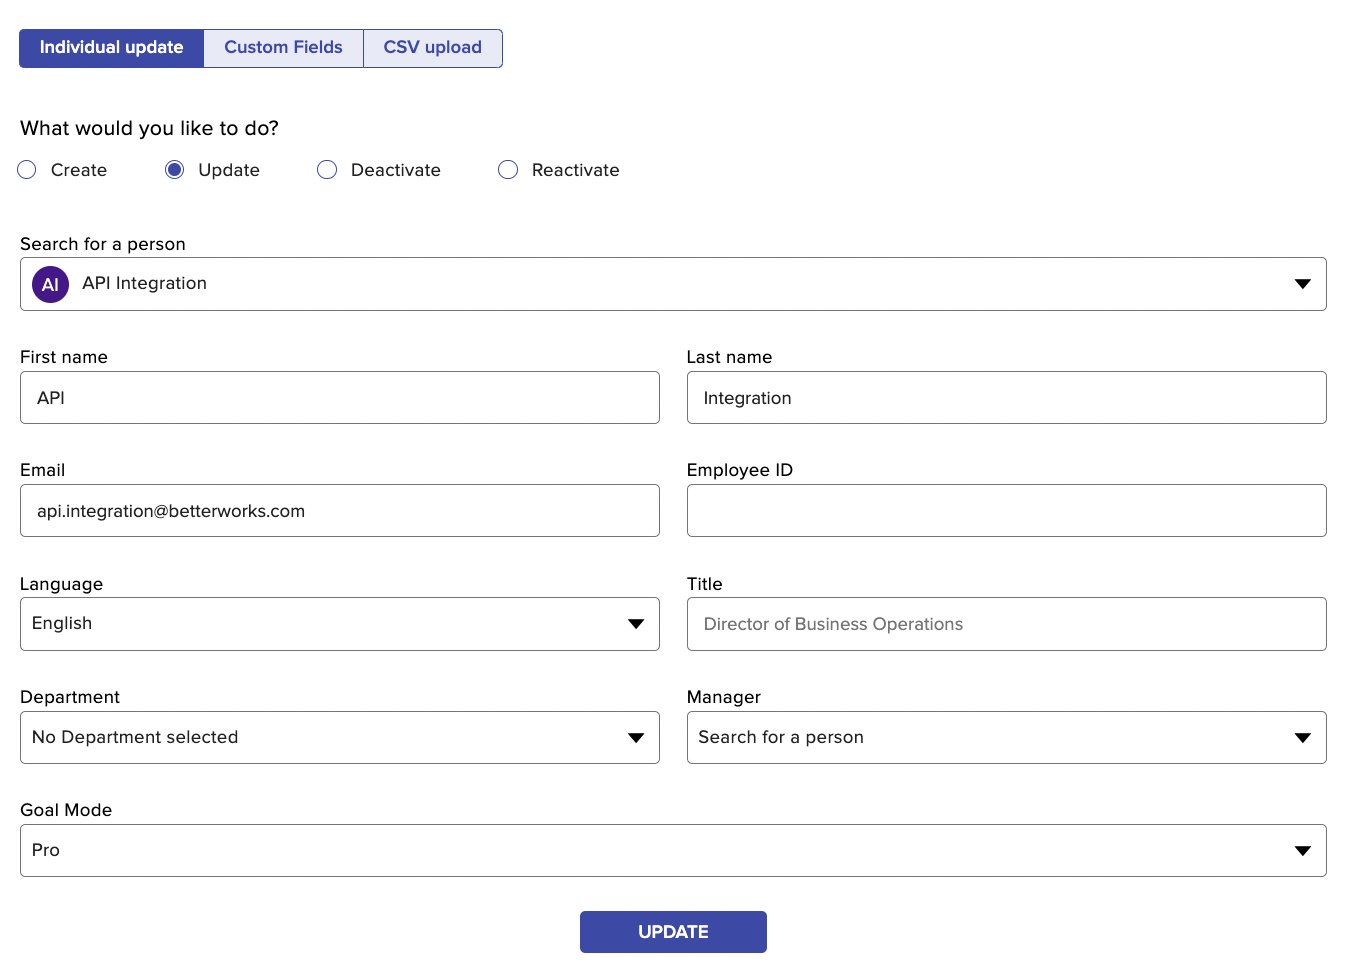Click the Last name field containing Integration

pos(1006,398)
